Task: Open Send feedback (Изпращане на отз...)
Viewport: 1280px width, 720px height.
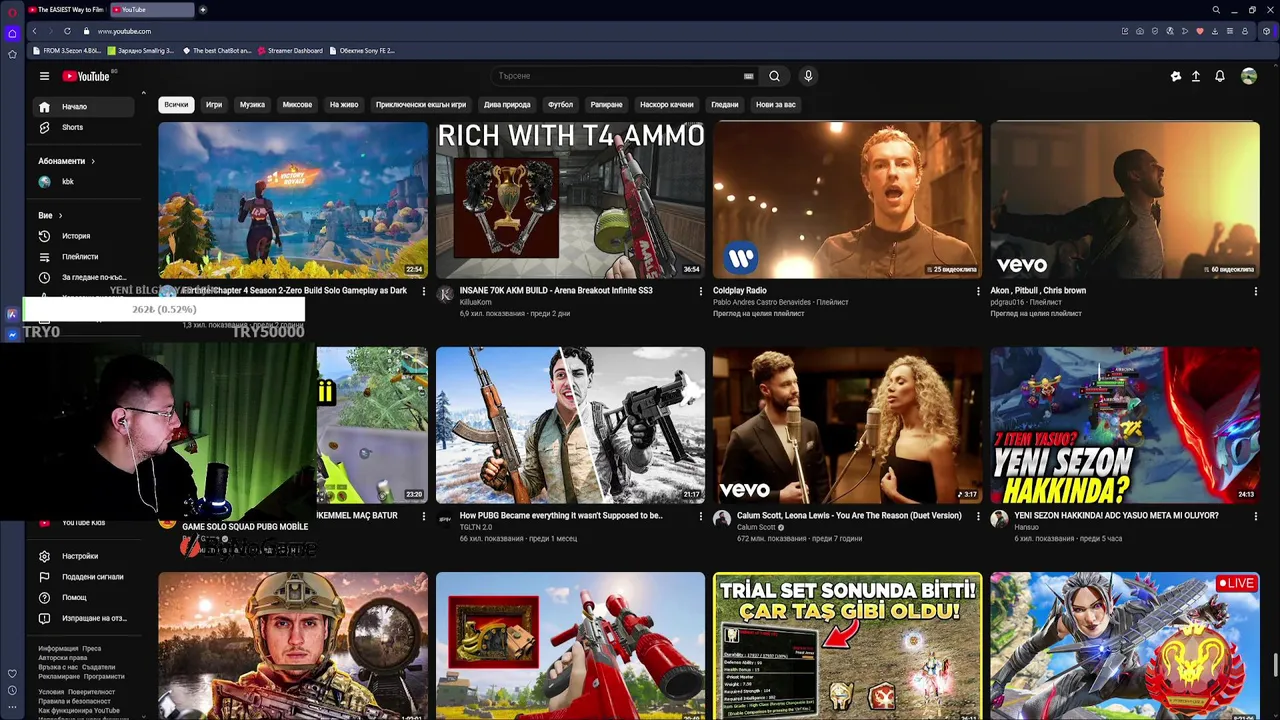Action: pos(84,618)
